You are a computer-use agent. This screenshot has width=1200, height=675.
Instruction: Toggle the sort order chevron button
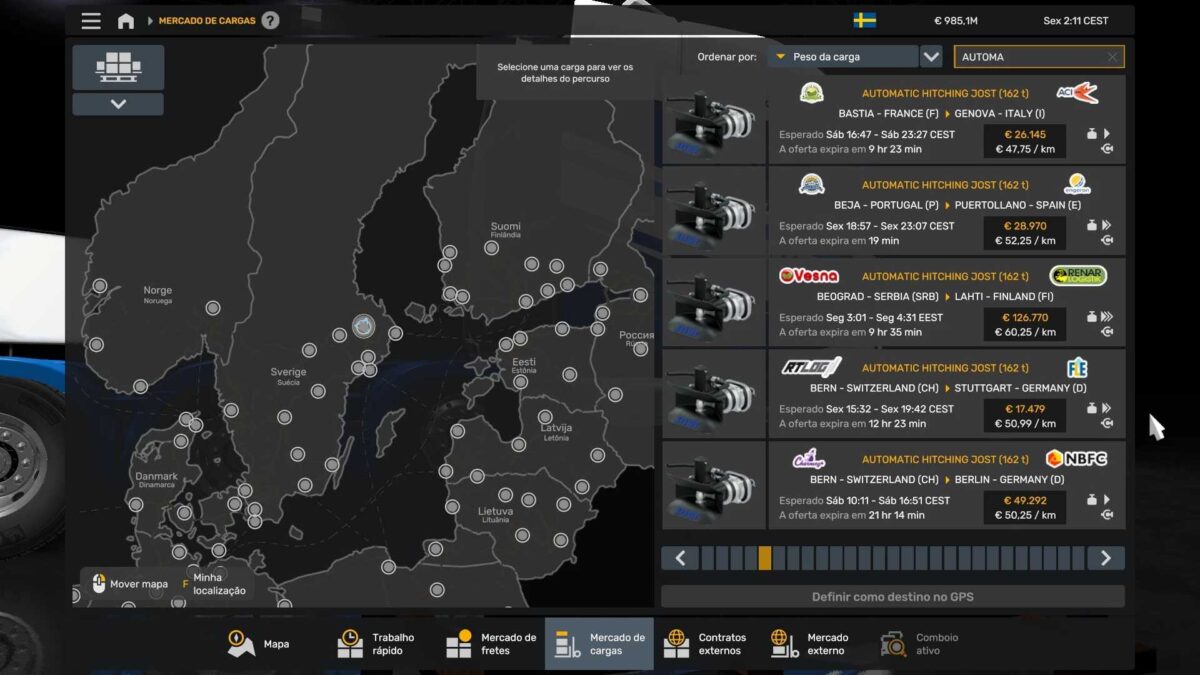[x=931, y=57]
